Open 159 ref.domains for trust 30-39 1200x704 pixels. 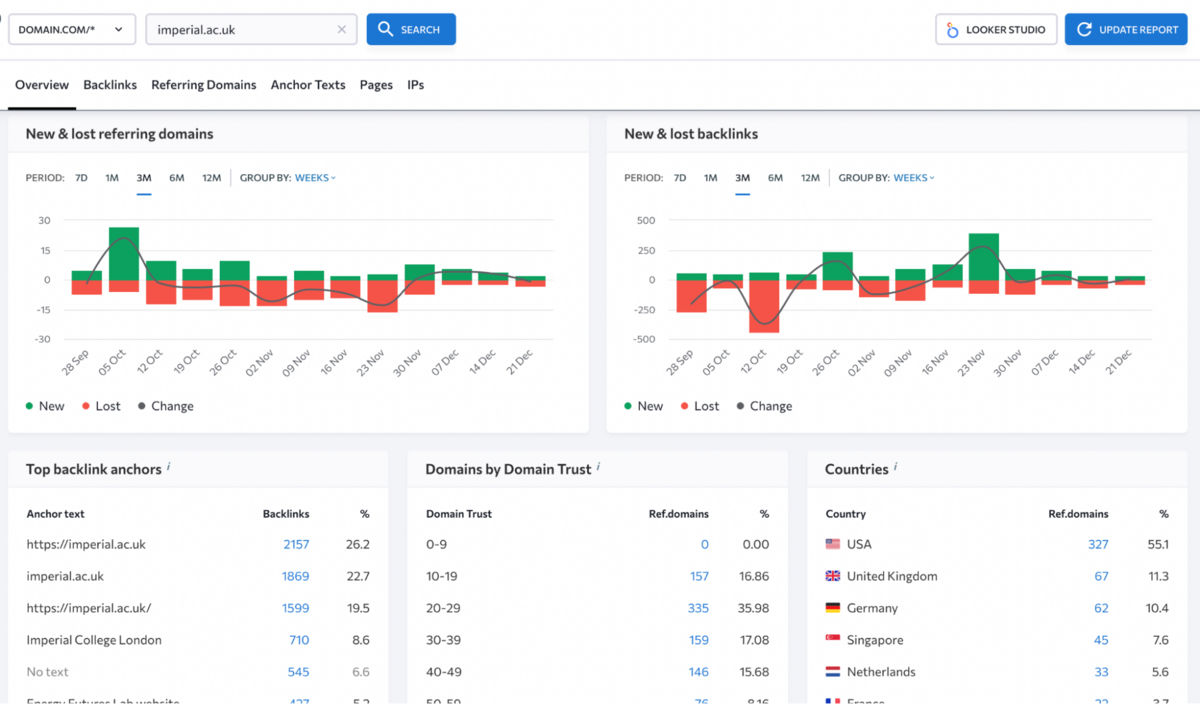click(699, 640)
